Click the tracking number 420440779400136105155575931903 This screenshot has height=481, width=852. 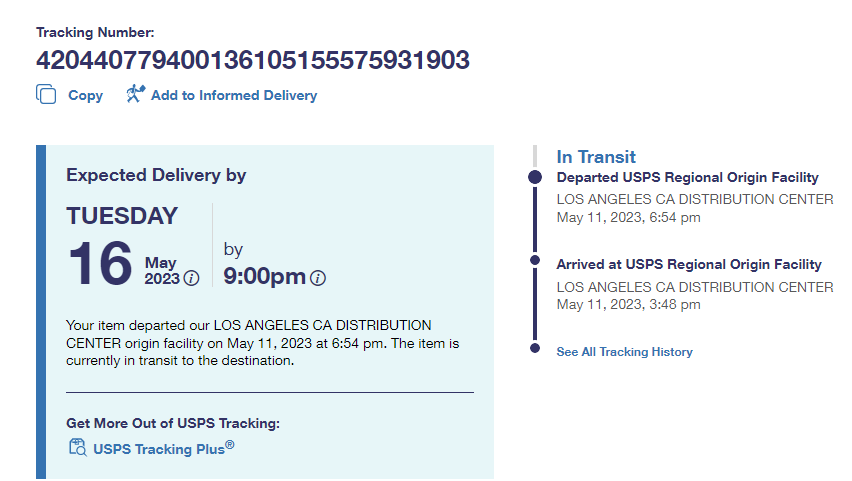pyautogui.click(x=253, y=61)
